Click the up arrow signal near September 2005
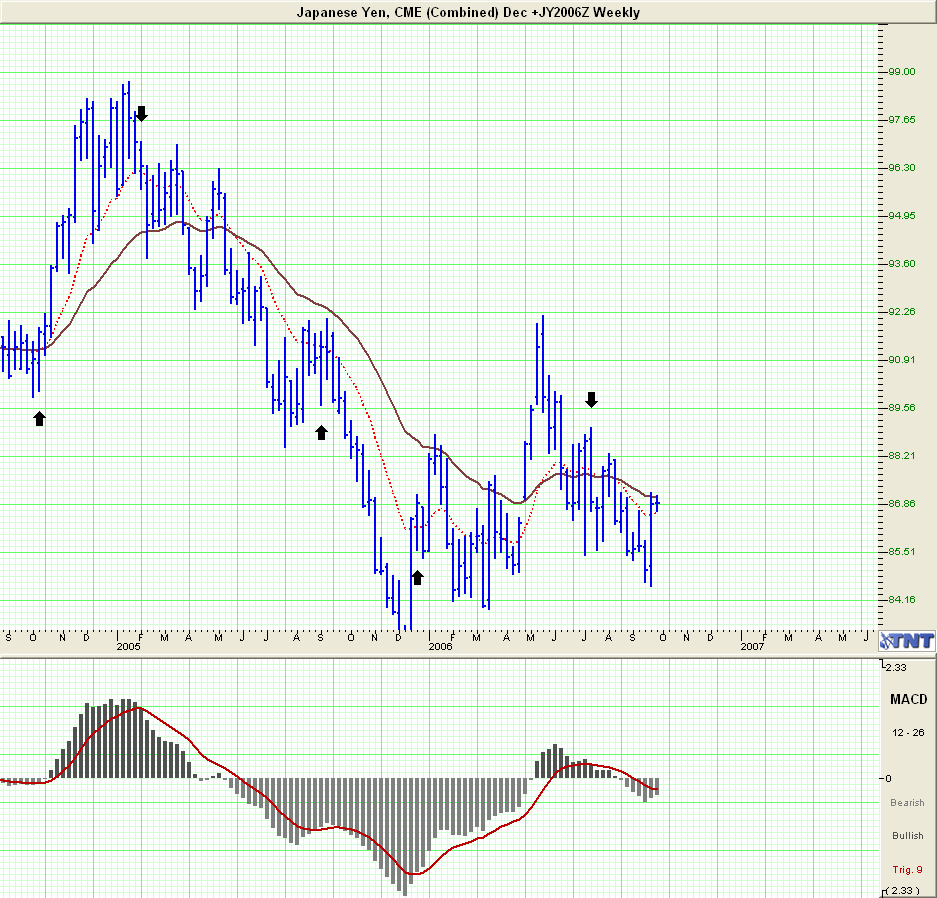Viewport: 937px width, 898px height. coord(321,433)
